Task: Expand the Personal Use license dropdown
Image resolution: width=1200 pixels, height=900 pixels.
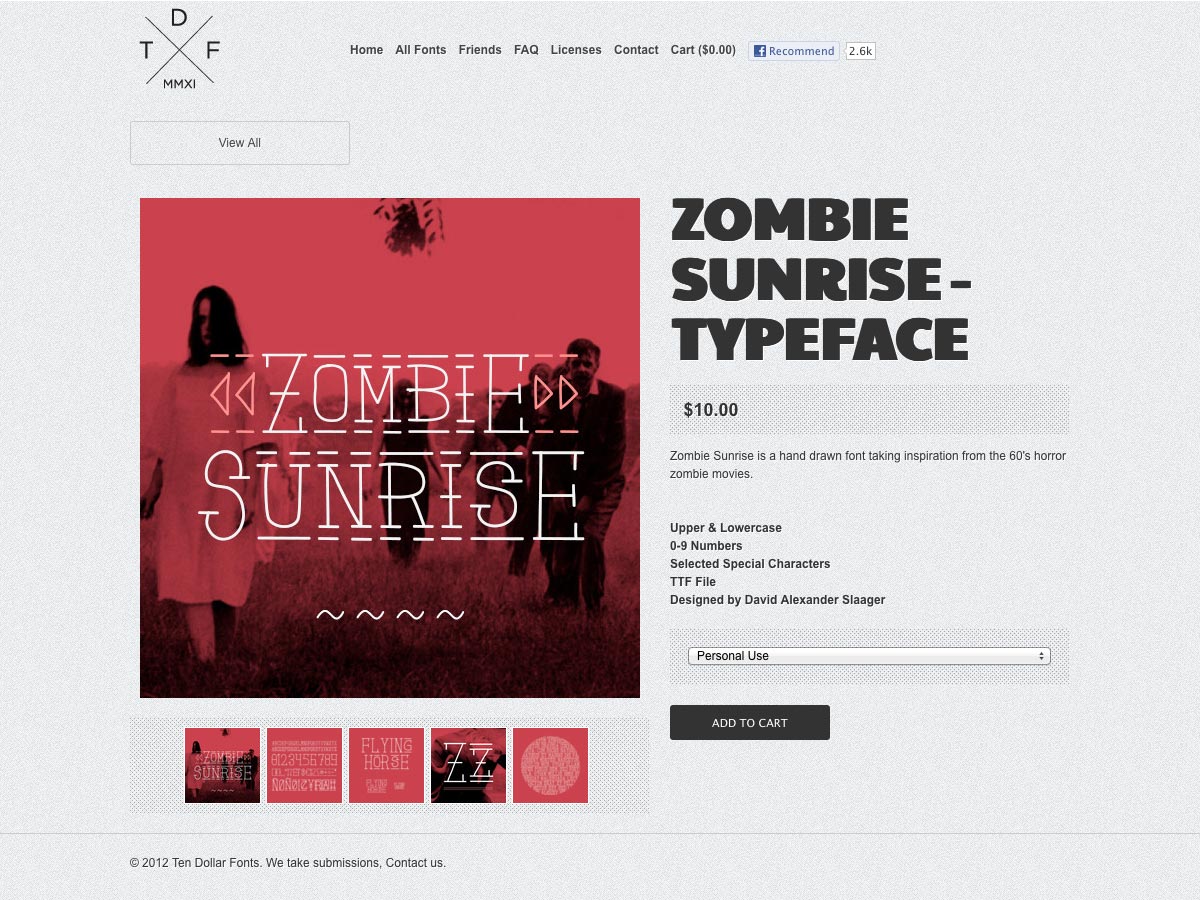Action: pyautogui.click(x=868, y=656)
